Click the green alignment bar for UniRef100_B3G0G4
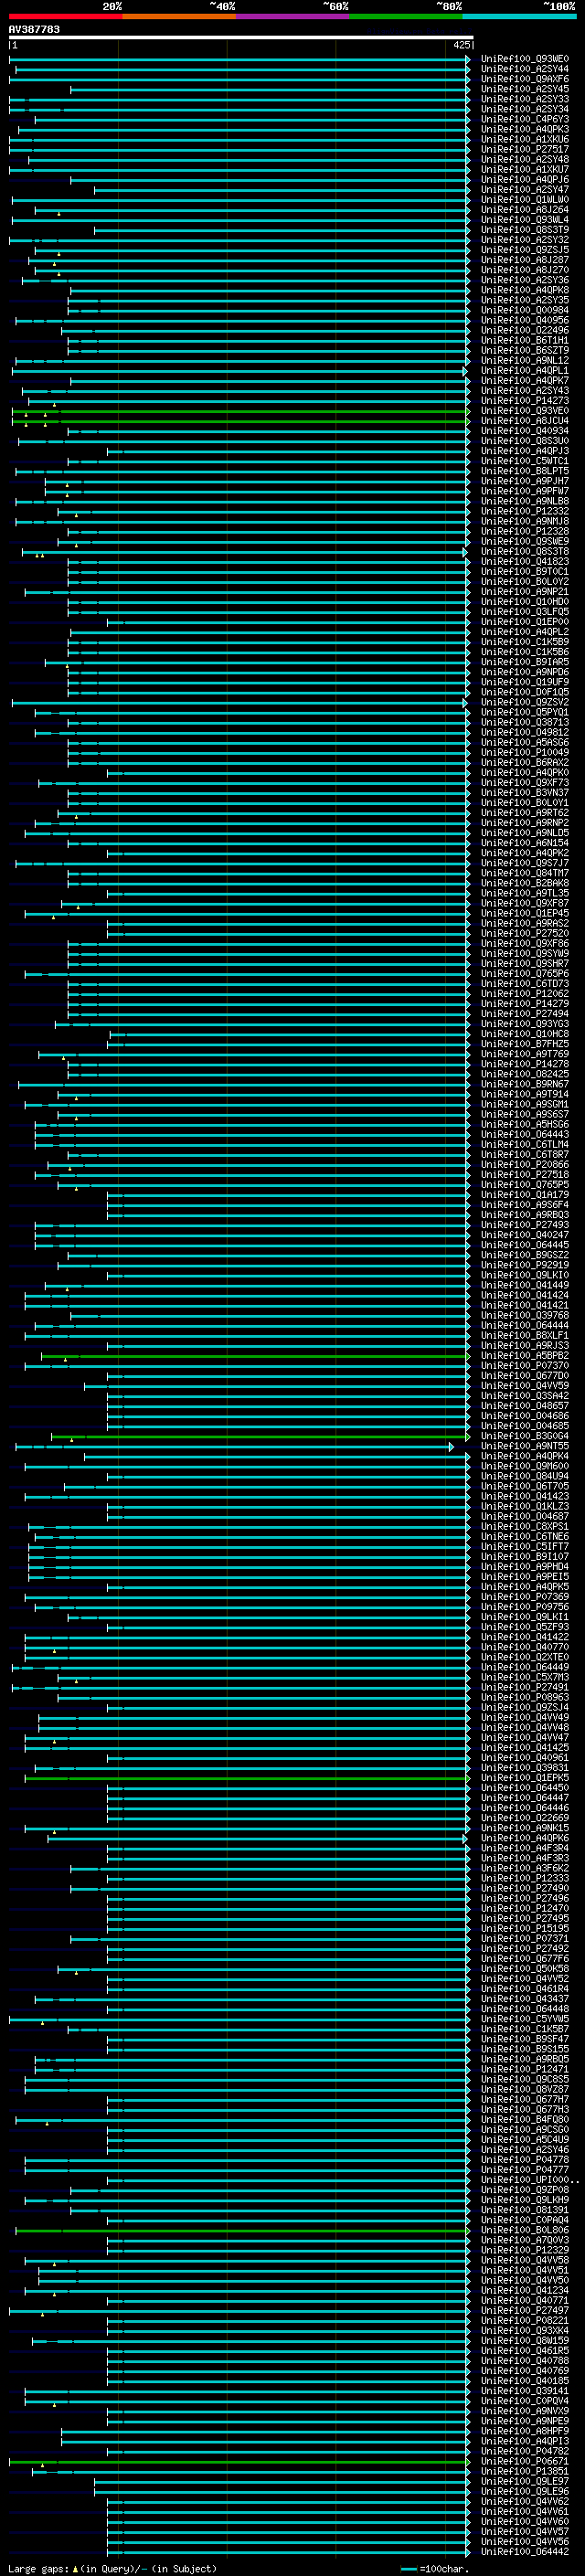Screen dimensions: 585x2576 coord(260,1436)
